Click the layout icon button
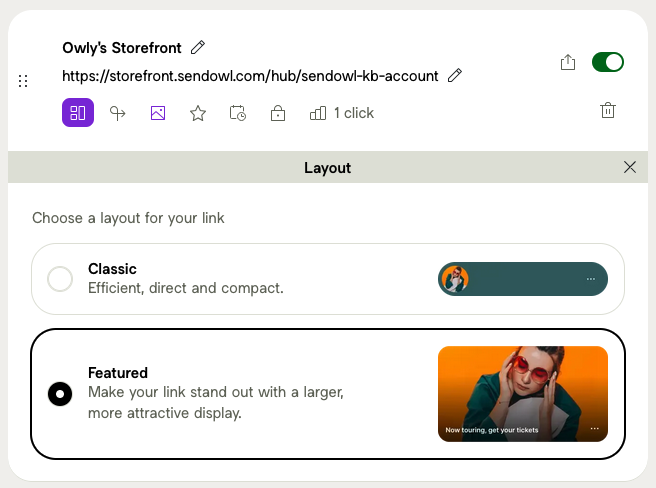Viewport: 656px width, 488px height. (x=78, y=113)
